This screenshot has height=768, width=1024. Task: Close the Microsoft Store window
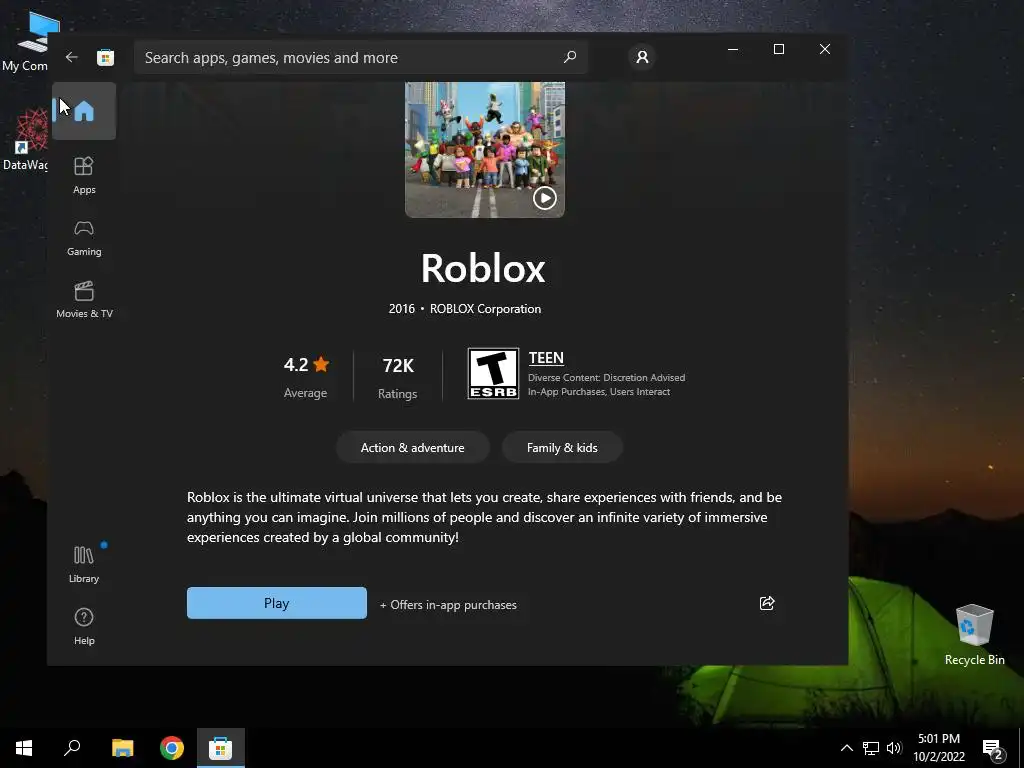pyautogui.click(x=825, y=49)
